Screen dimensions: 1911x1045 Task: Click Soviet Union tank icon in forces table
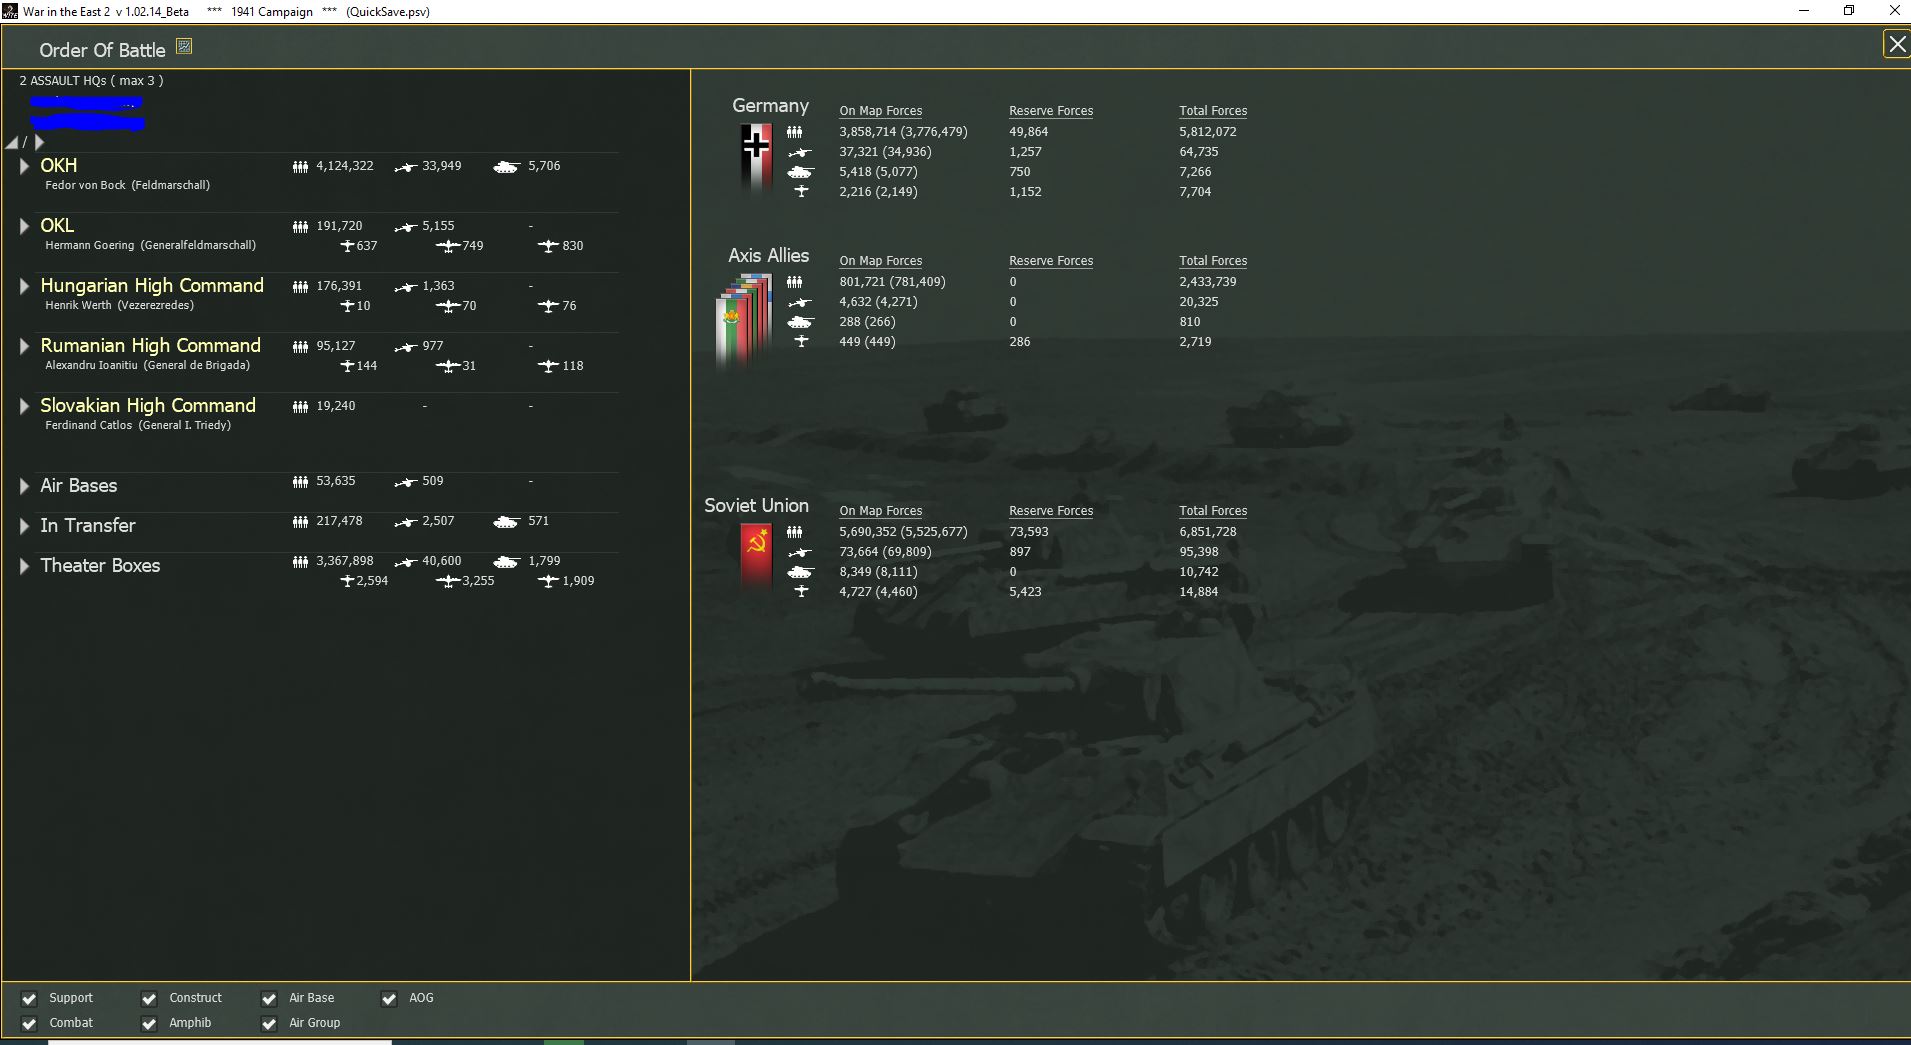coord(800,572)
